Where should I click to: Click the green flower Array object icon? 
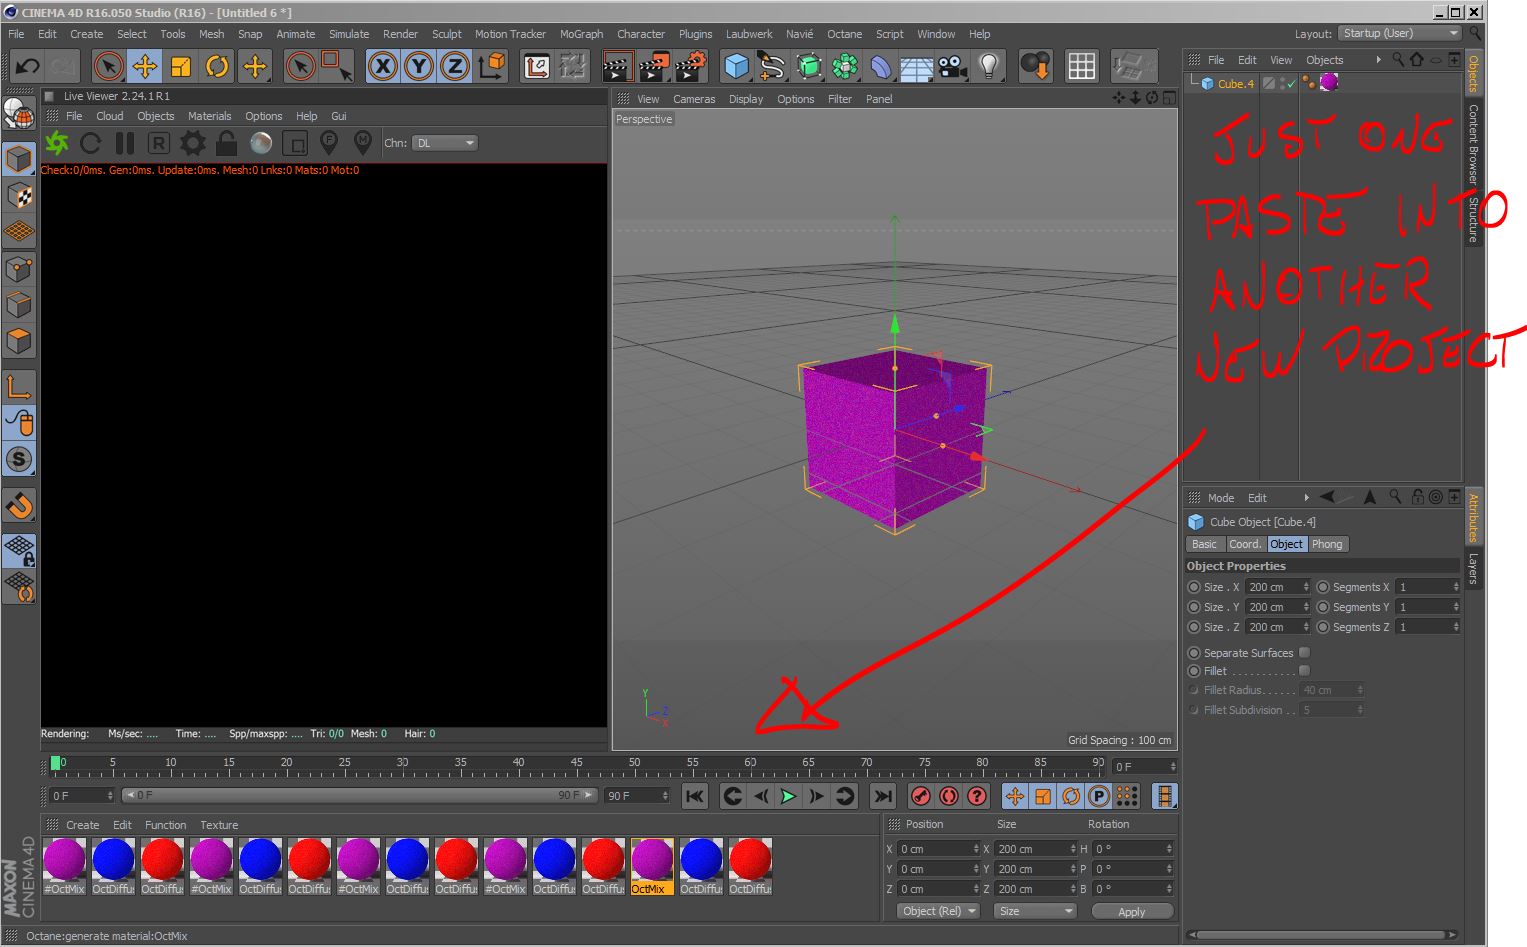click(845, 67)
